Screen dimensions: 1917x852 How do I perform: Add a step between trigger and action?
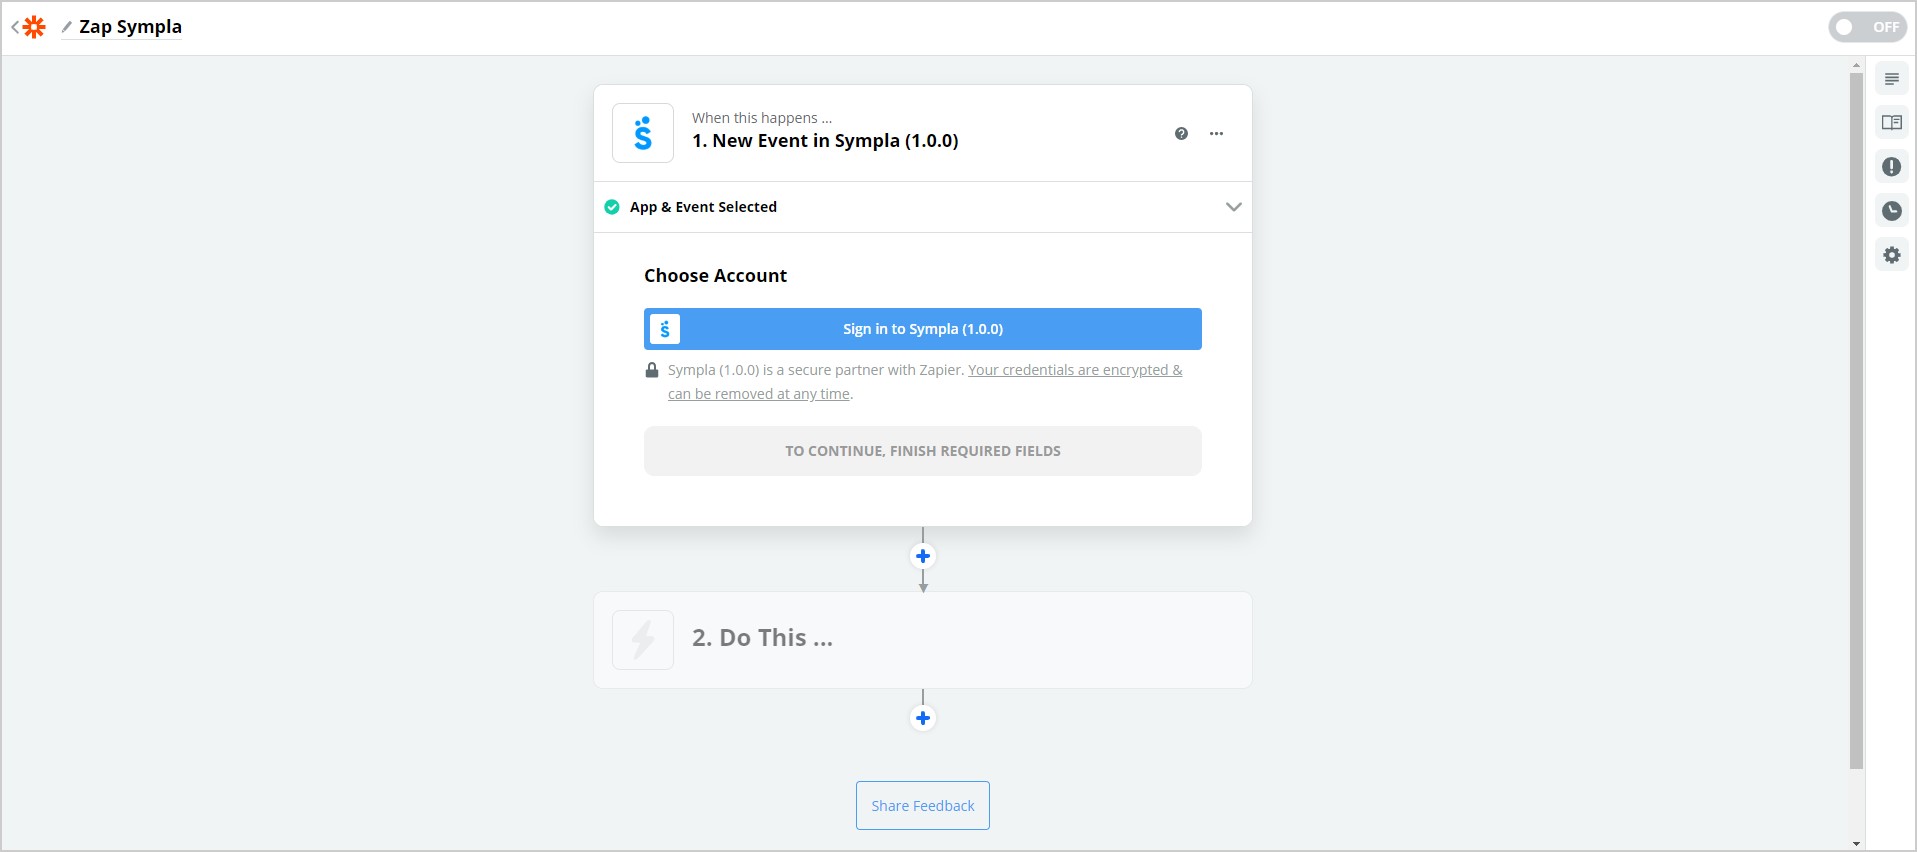coord(923,556)
